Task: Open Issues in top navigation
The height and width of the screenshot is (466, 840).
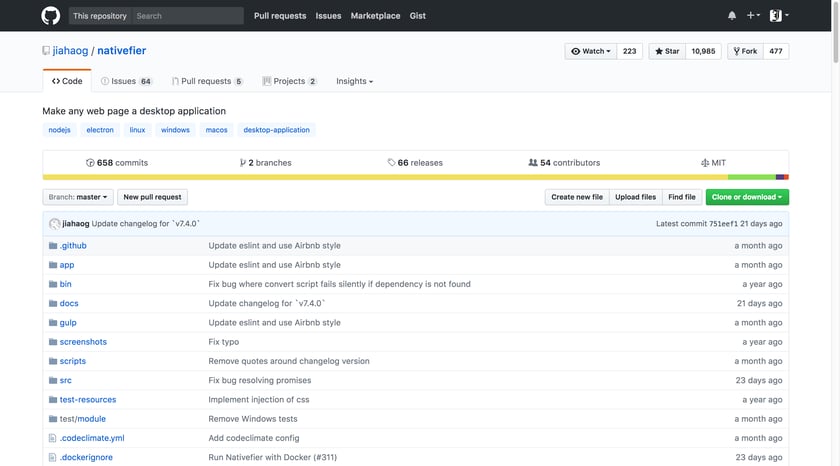Action: pos(328,16)
